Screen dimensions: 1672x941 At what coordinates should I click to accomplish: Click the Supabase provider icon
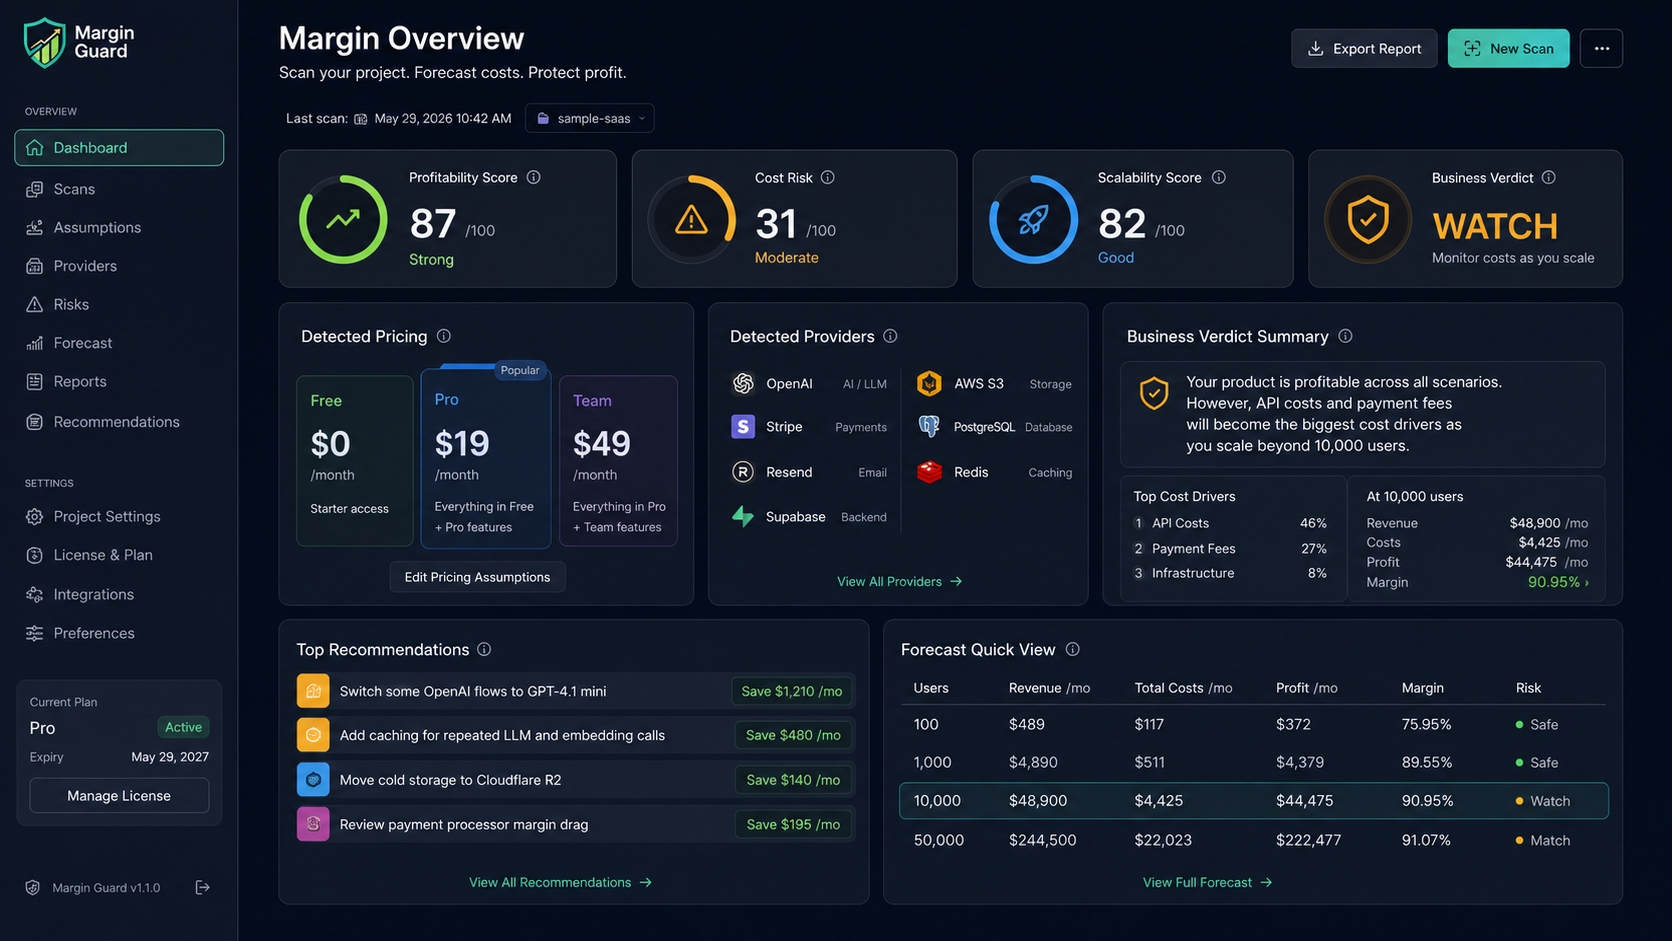743,516
